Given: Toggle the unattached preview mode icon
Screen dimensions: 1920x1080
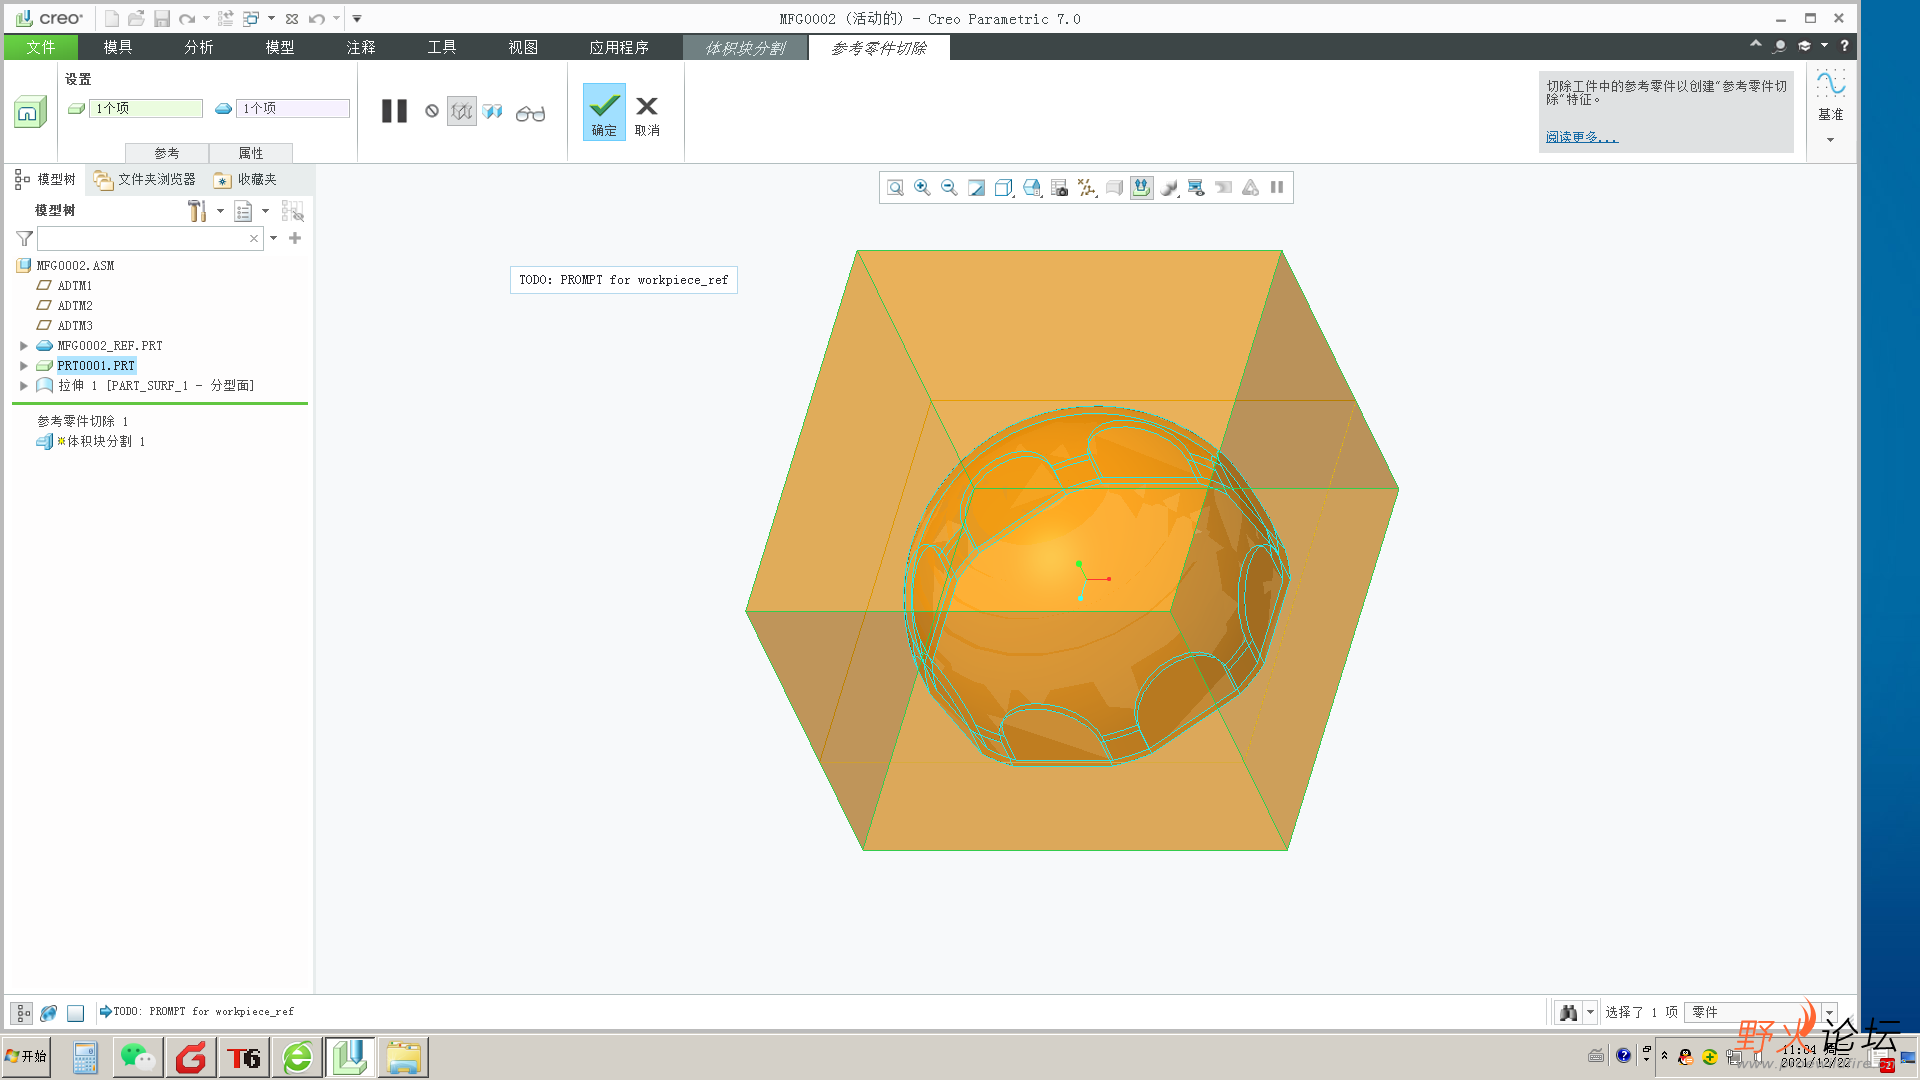Looking at the screenshot, I should (461, 111).
